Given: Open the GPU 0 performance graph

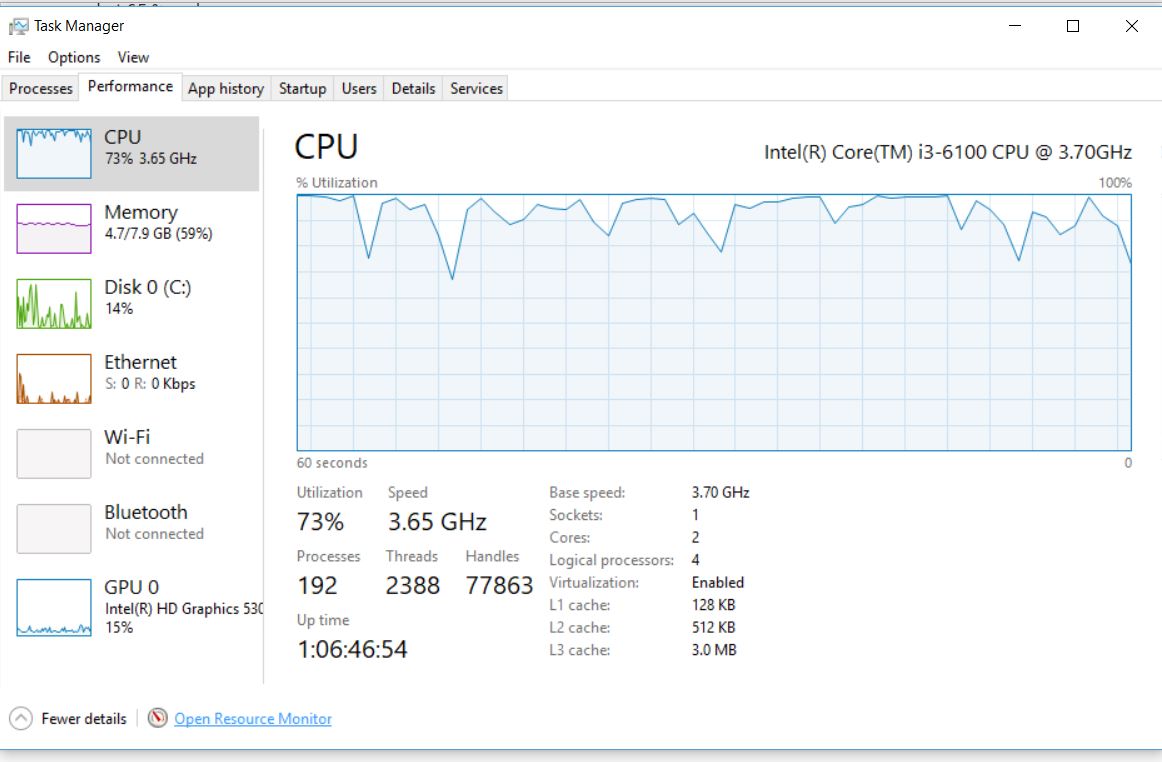Looking at the screenshot, I should 53,608.
